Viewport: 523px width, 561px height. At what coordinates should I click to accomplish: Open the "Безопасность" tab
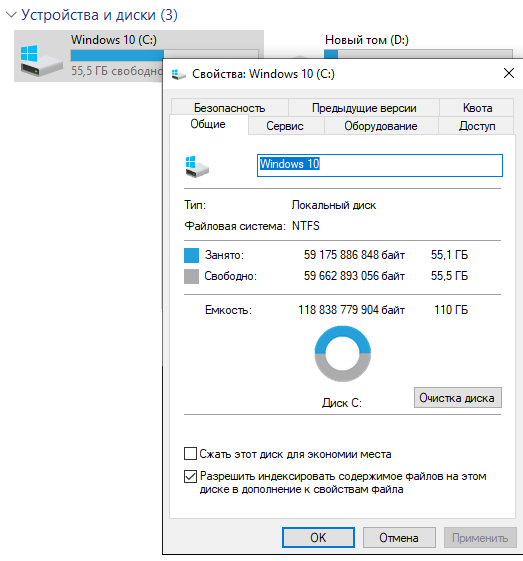(229, 108)
